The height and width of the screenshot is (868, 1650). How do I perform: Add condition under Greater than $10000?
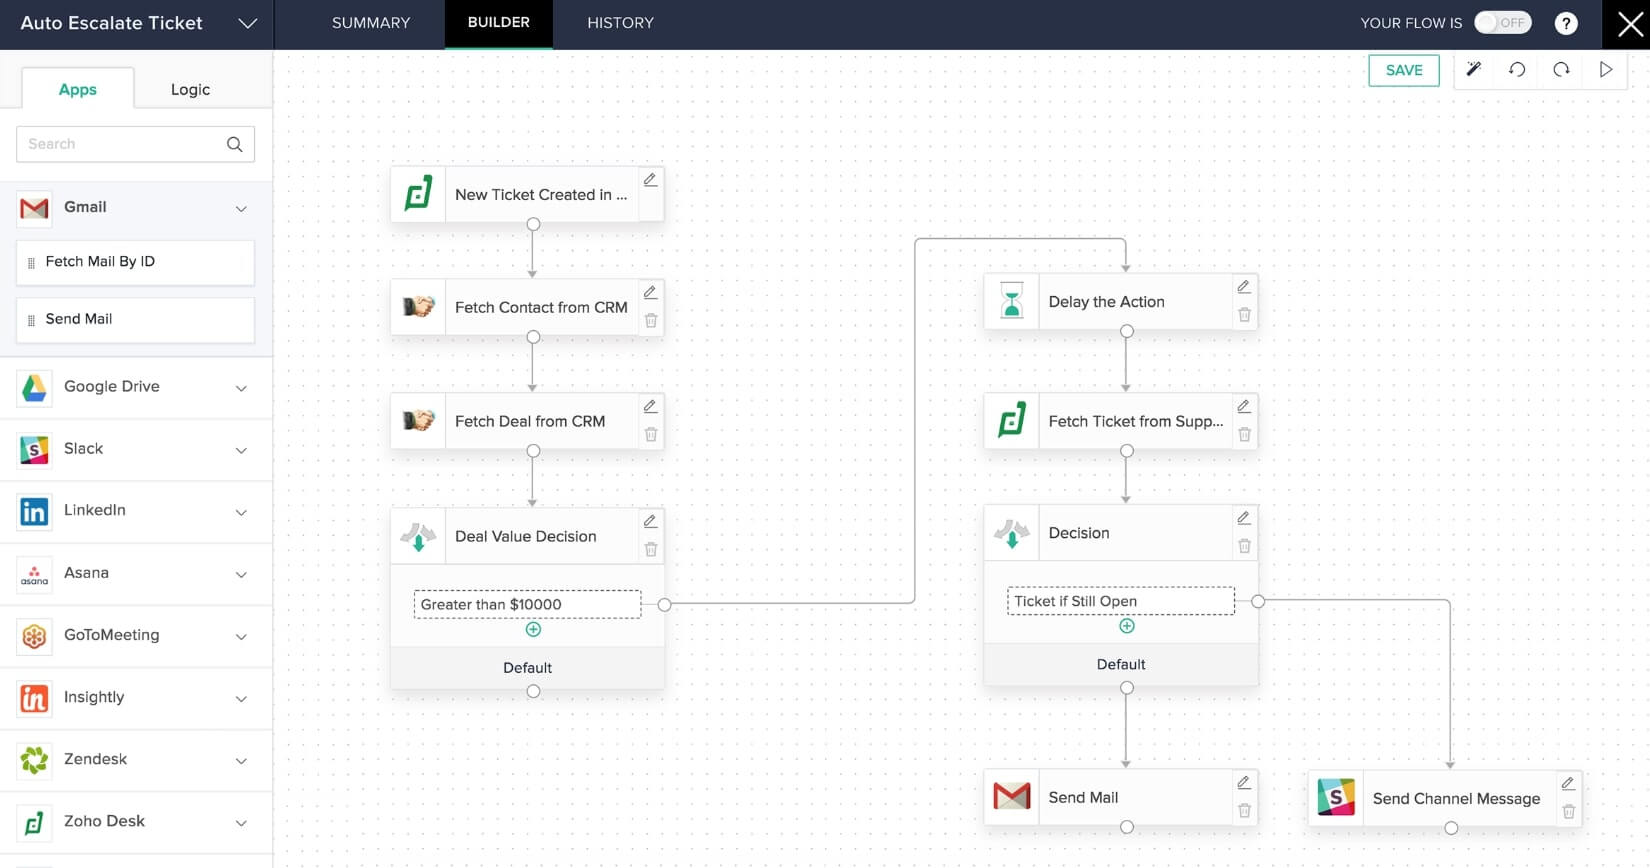click(533, 629)
